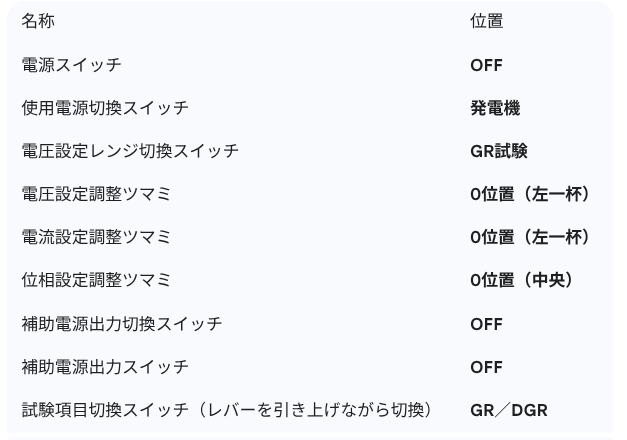
Task: Select the 電流設定調整ツマミ name cell
Action: [96, 237]
